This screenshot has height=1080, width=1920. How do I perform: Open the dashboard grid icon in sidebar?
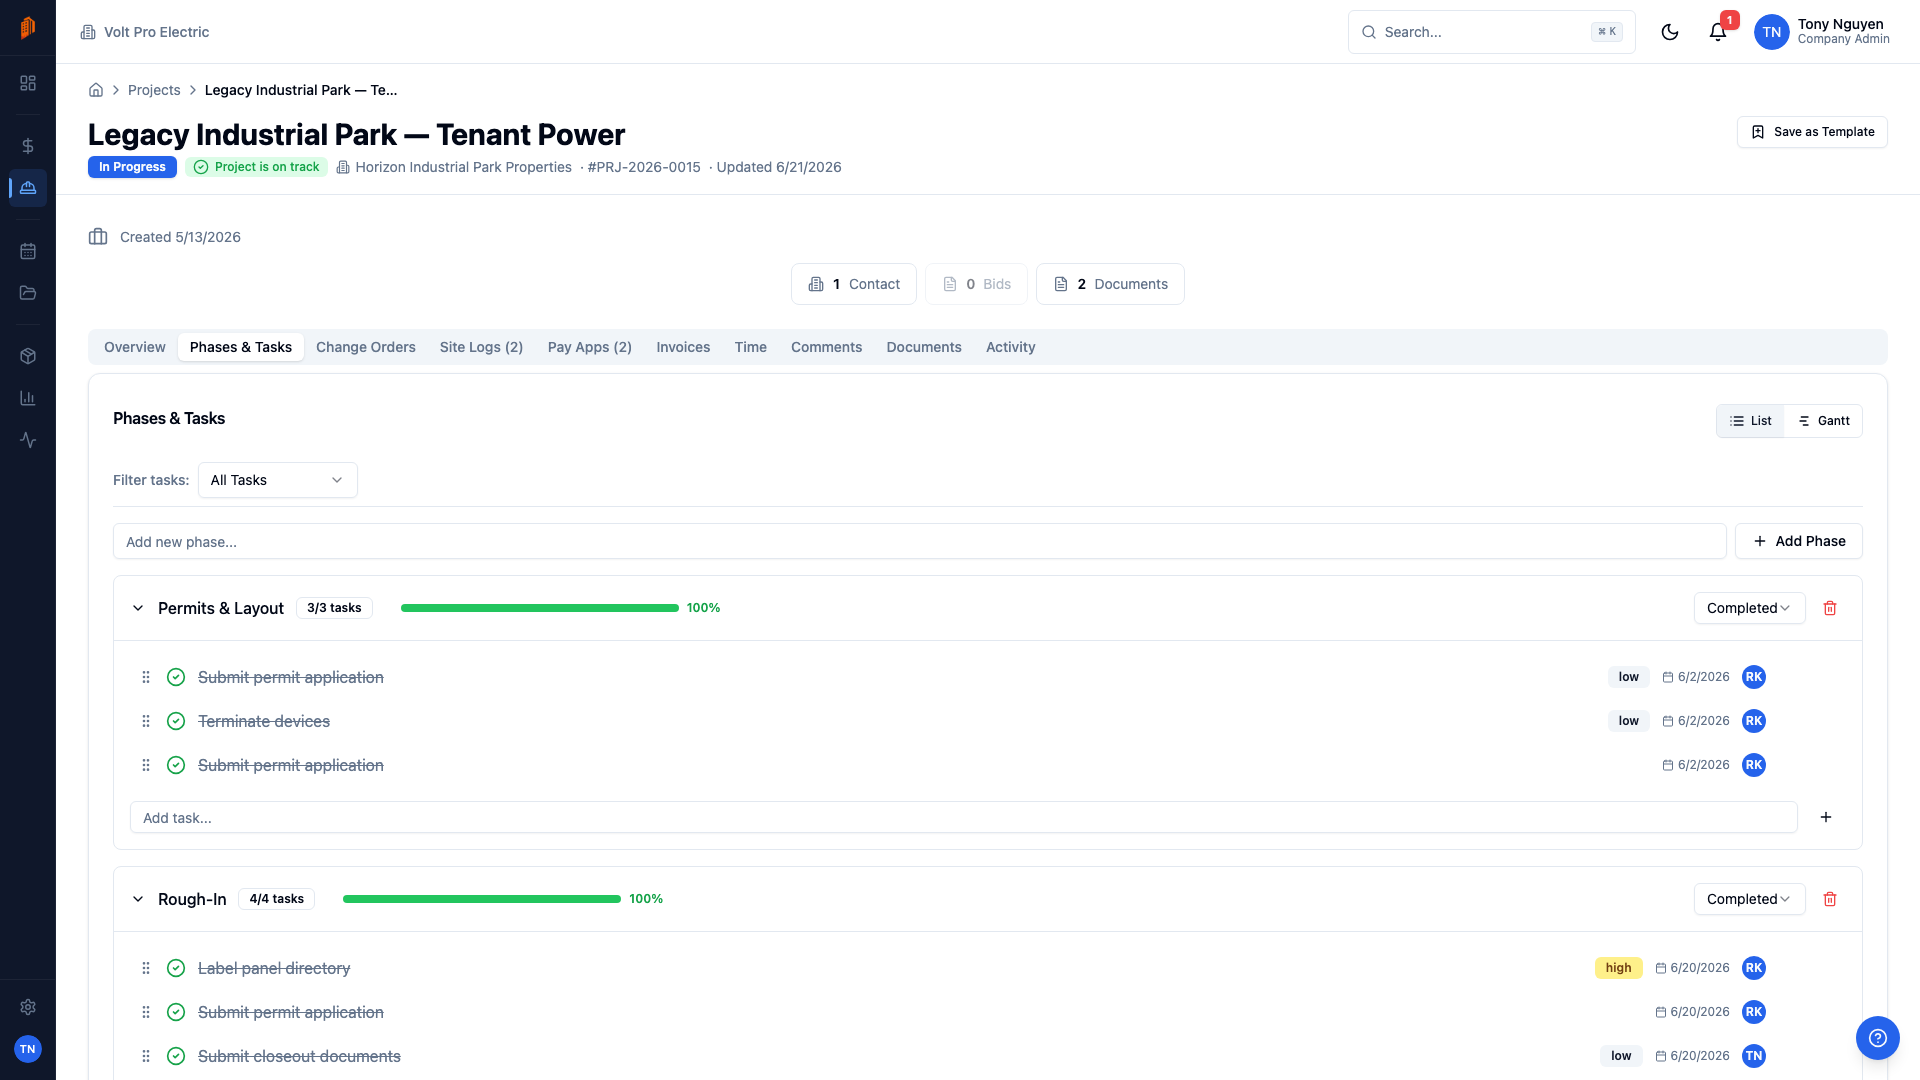click(x=28, y=83)
